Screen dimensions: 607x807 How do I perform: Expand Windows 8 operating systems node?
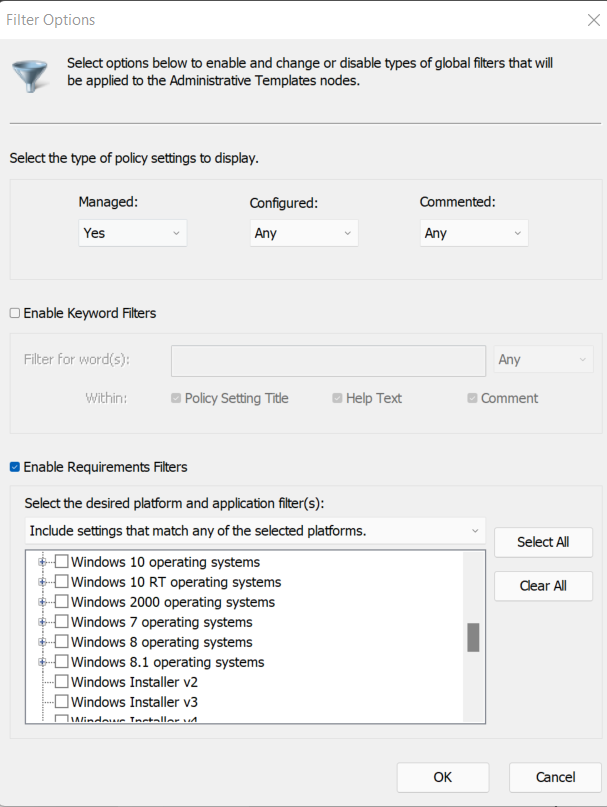(43, 642)
